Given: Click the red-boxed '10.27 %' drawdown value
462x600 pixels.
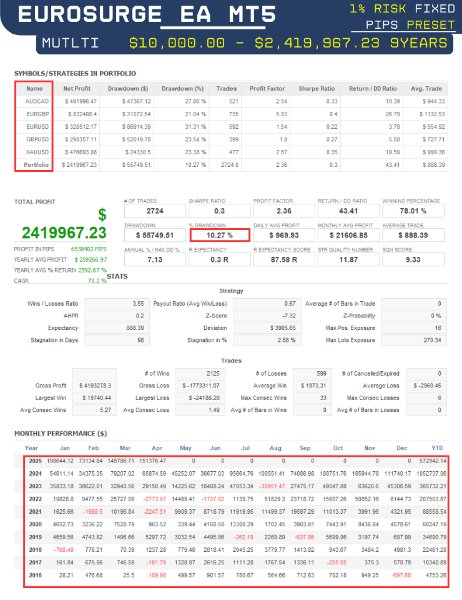Looking at the screenshot, I should [220, 235].
